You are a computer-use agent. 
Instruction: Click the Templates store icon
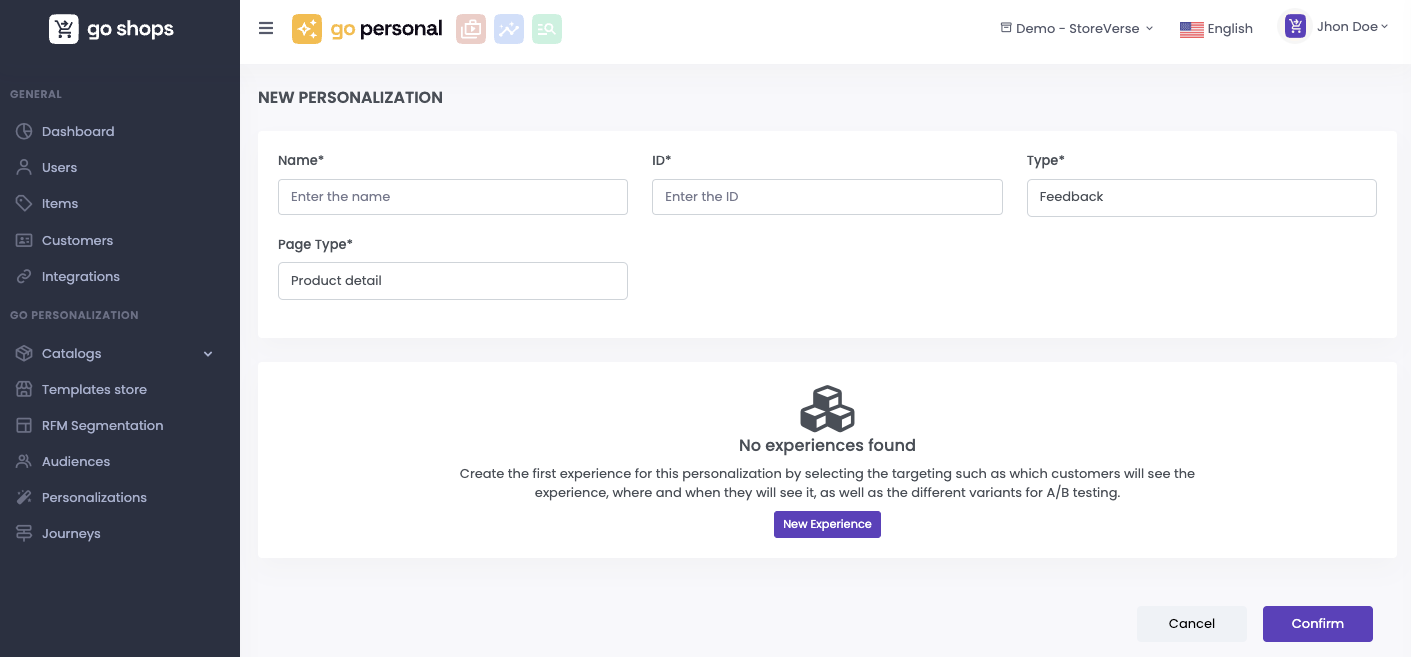coord(24,389)
